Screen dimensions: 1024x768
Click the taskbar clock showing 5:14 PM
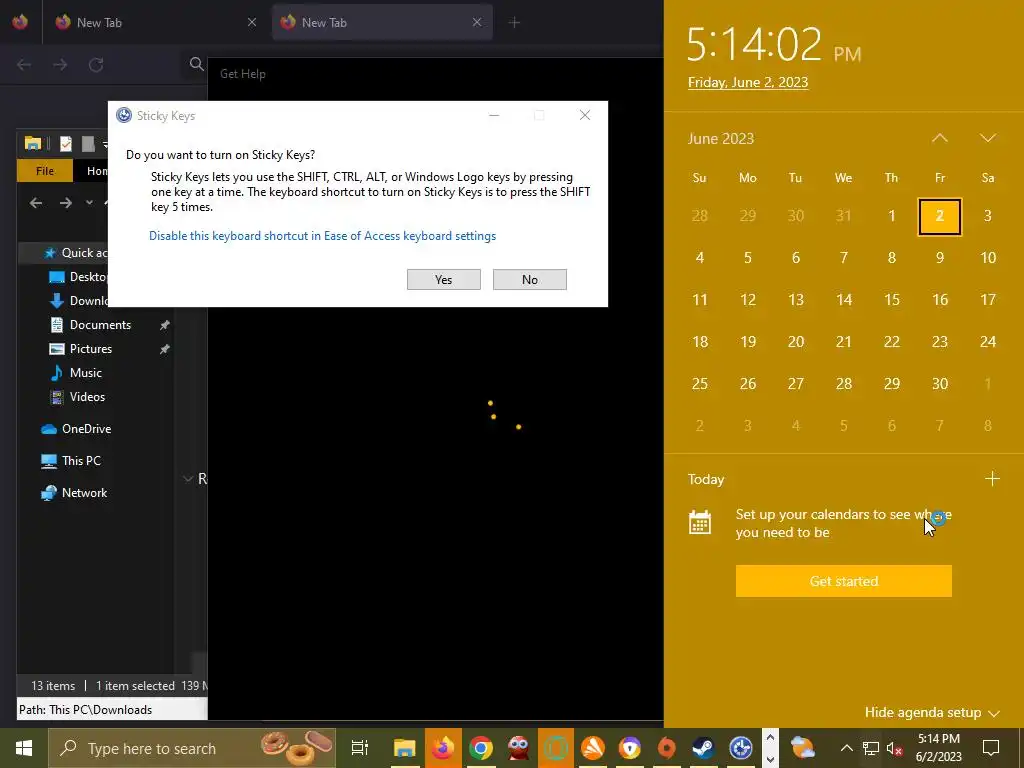[x=938, y=748]
